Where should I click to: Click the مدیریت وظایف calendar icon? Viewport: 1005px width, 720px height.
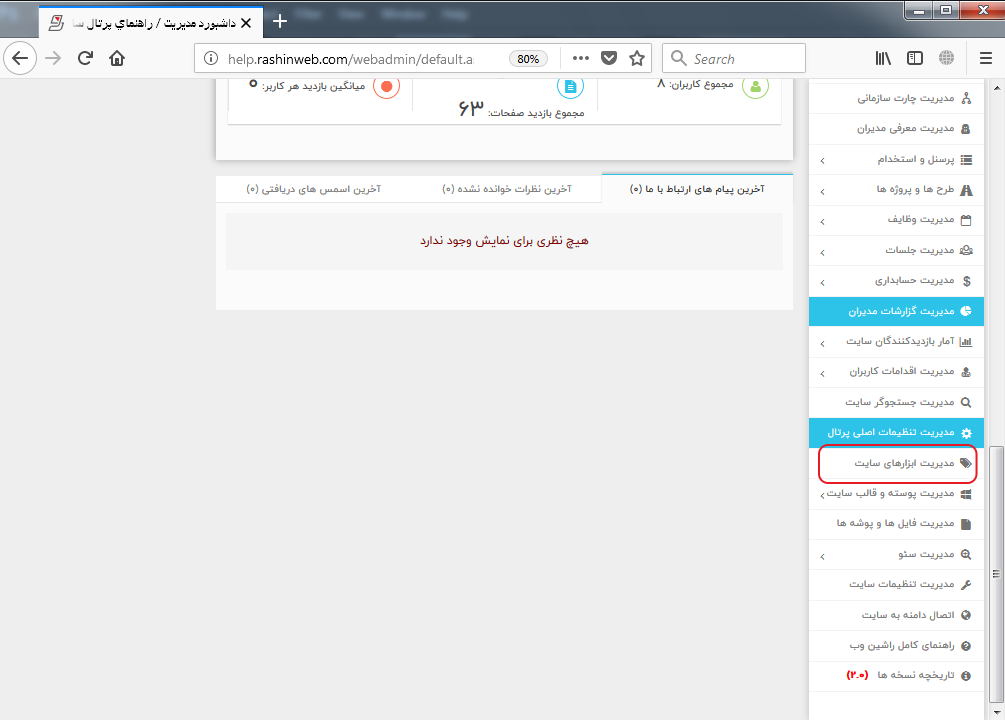pos(967,220)
